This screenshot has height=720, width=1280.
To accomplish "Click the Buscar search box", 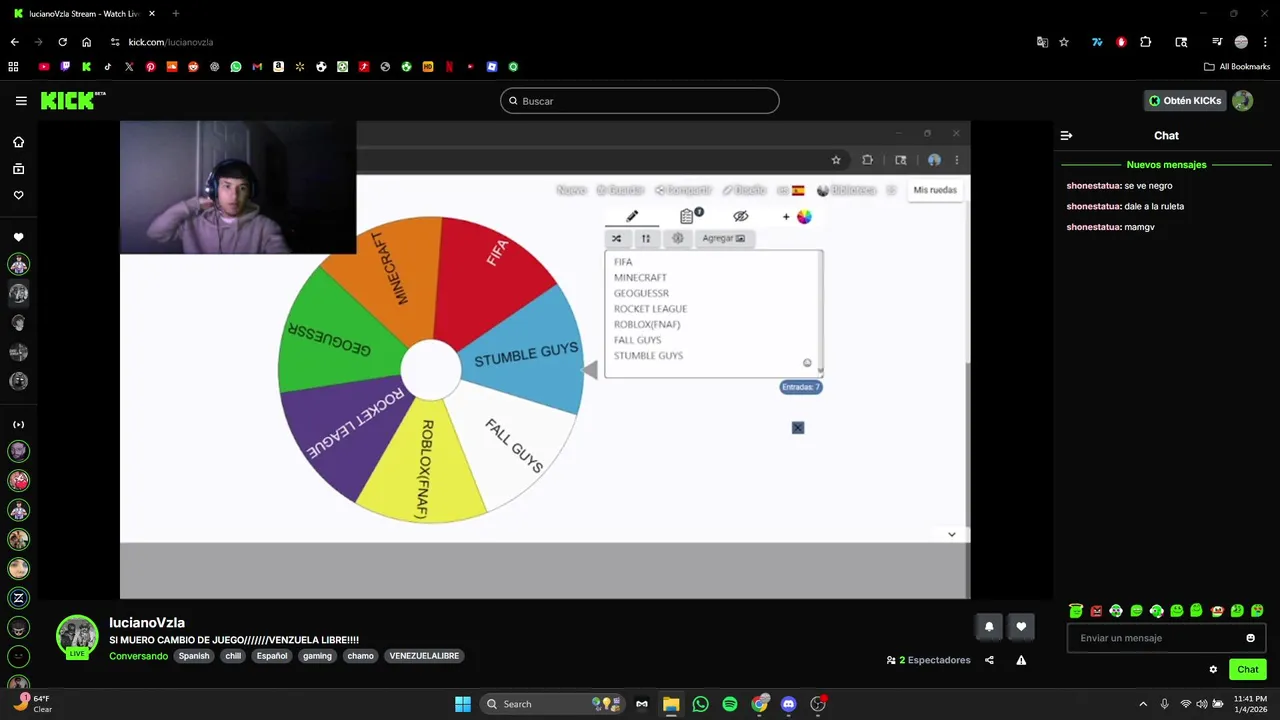I will click(x=640, y=101).
